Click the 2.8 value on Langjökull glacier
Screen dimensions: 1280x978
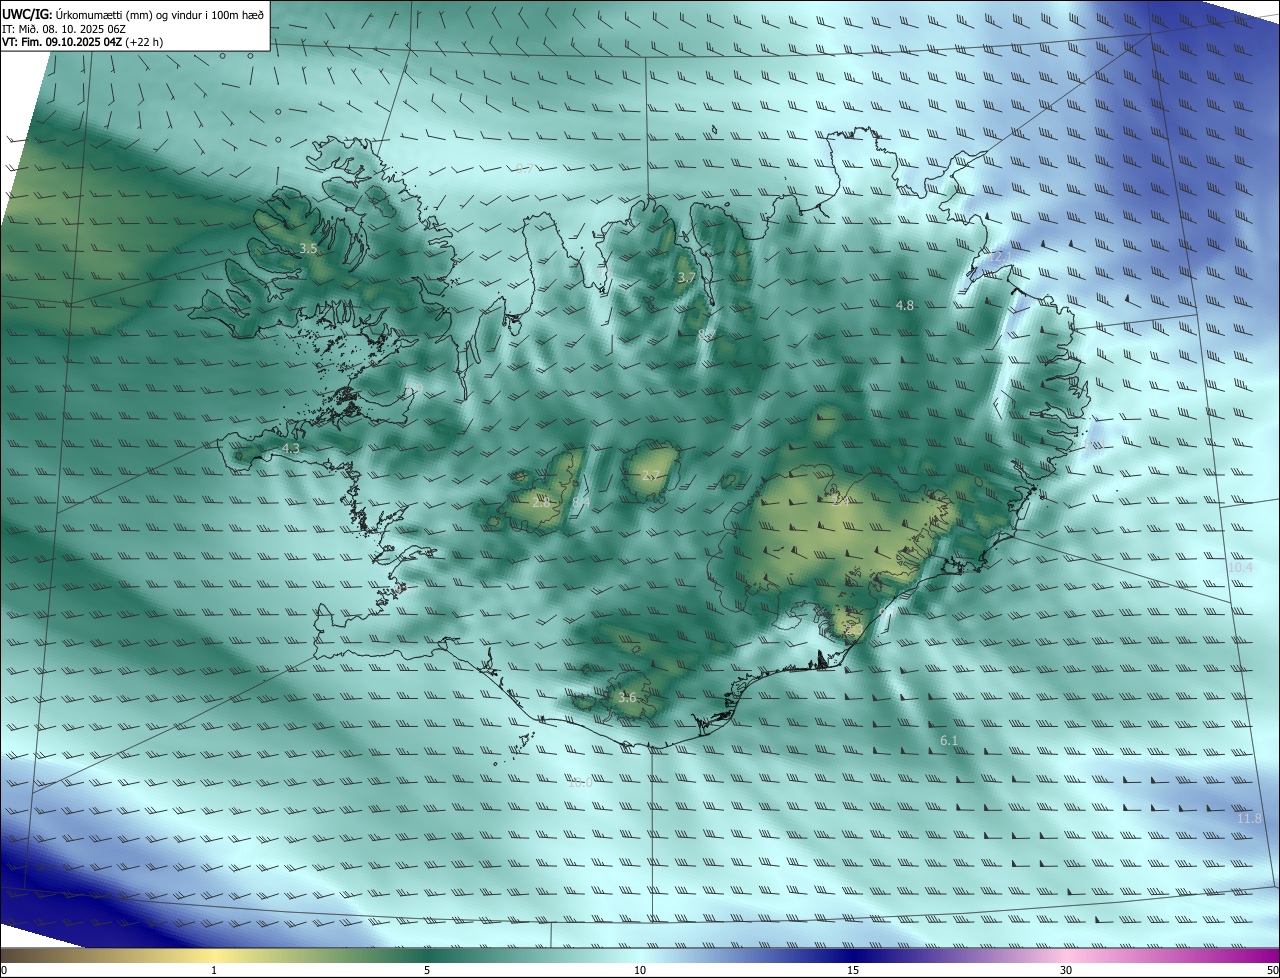point(541,501)
